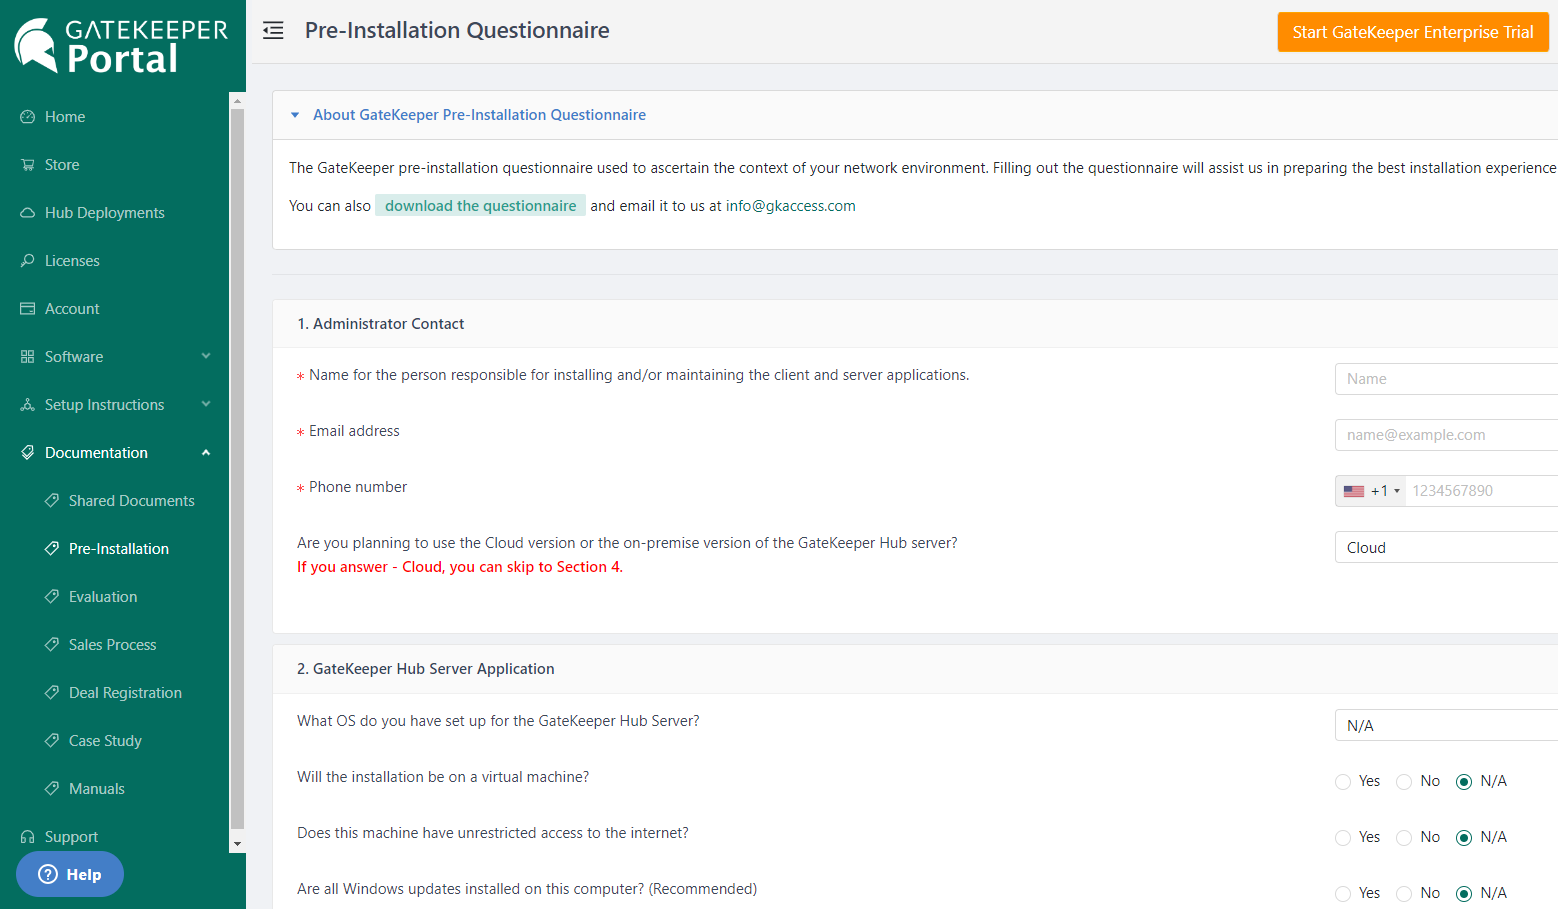Screen dimensions: 1558x909
Task: Click the Licenses key icon
Action: click(x=27, y=260)
